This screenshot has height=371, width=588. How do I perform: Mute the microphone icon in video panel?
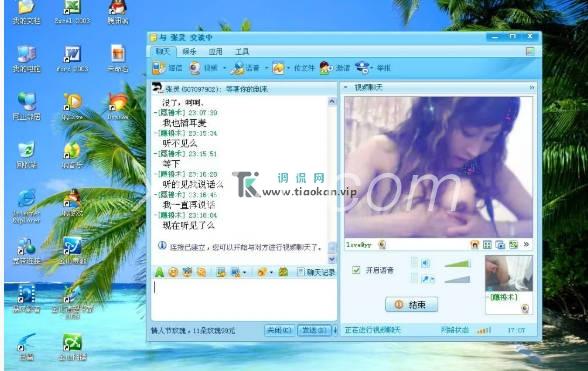point(426,279)
